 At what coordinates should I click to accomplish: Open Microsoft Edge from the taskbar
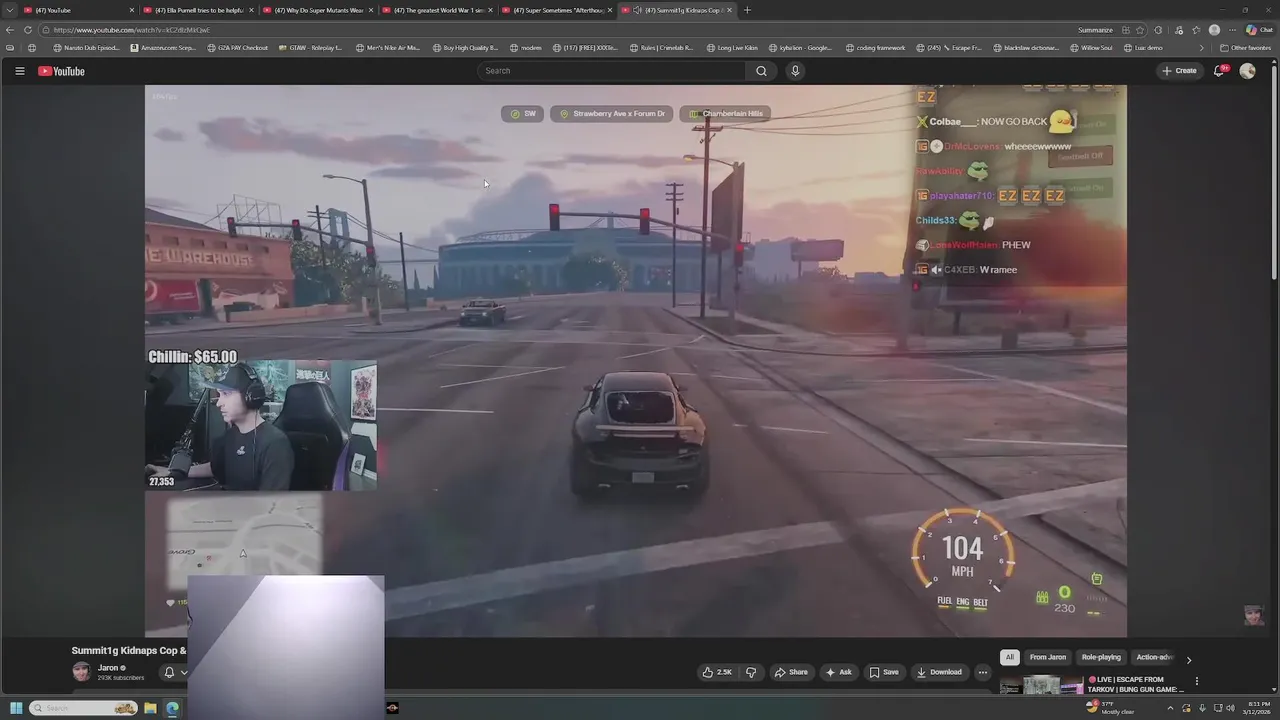coord(172,708)
